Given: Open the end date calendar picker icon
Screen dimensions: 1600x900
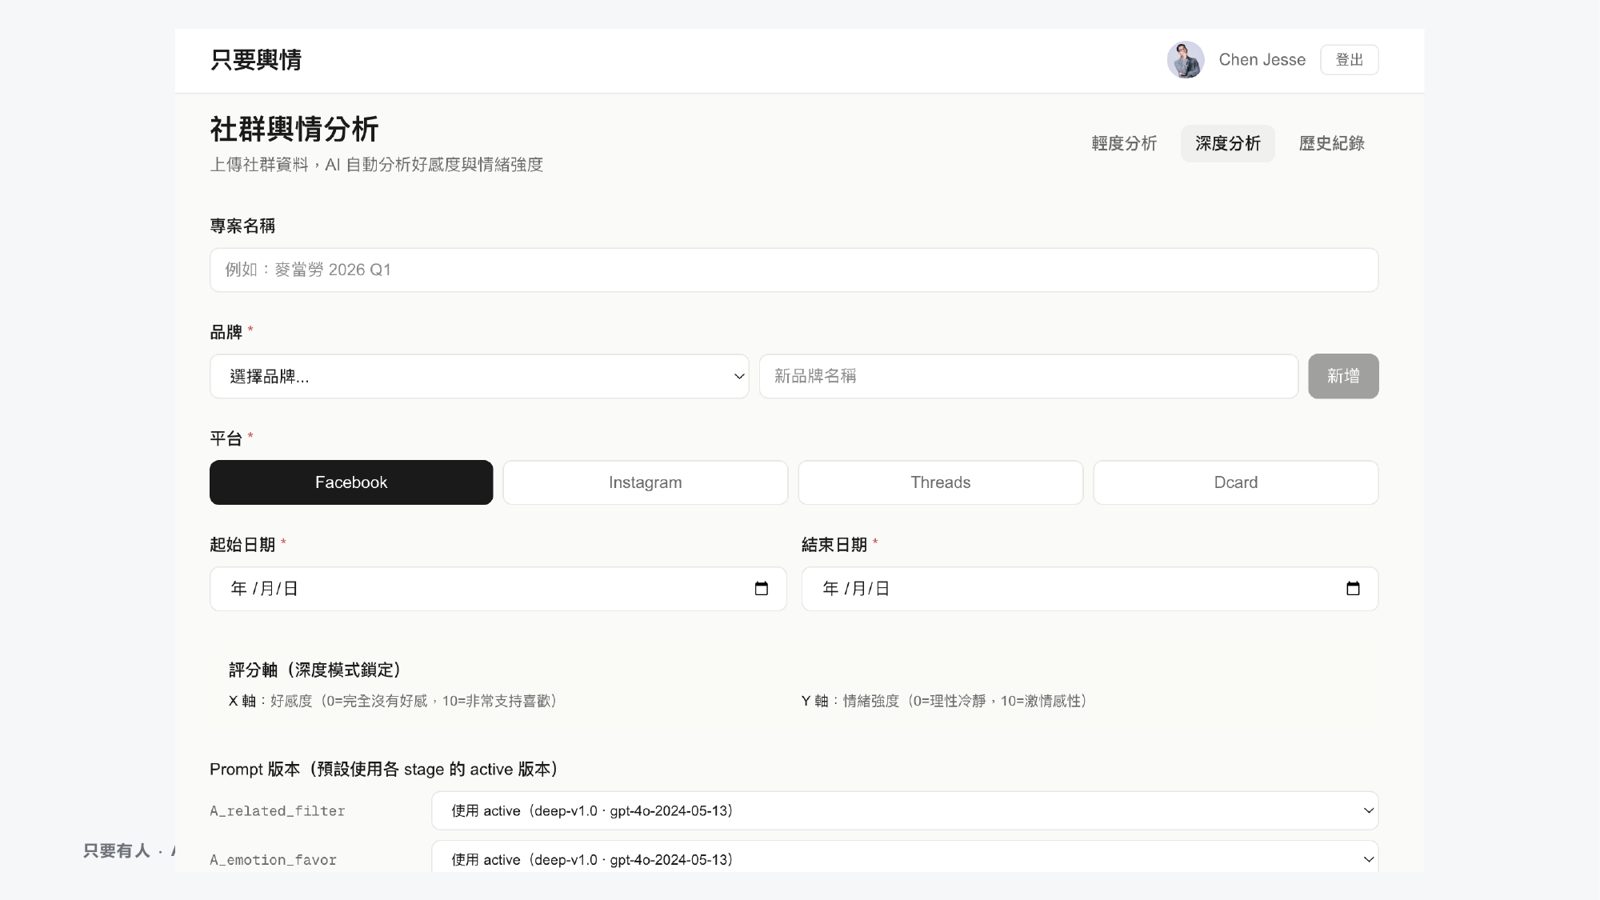Looking at the screenshot, I should tap(1353, 589).
